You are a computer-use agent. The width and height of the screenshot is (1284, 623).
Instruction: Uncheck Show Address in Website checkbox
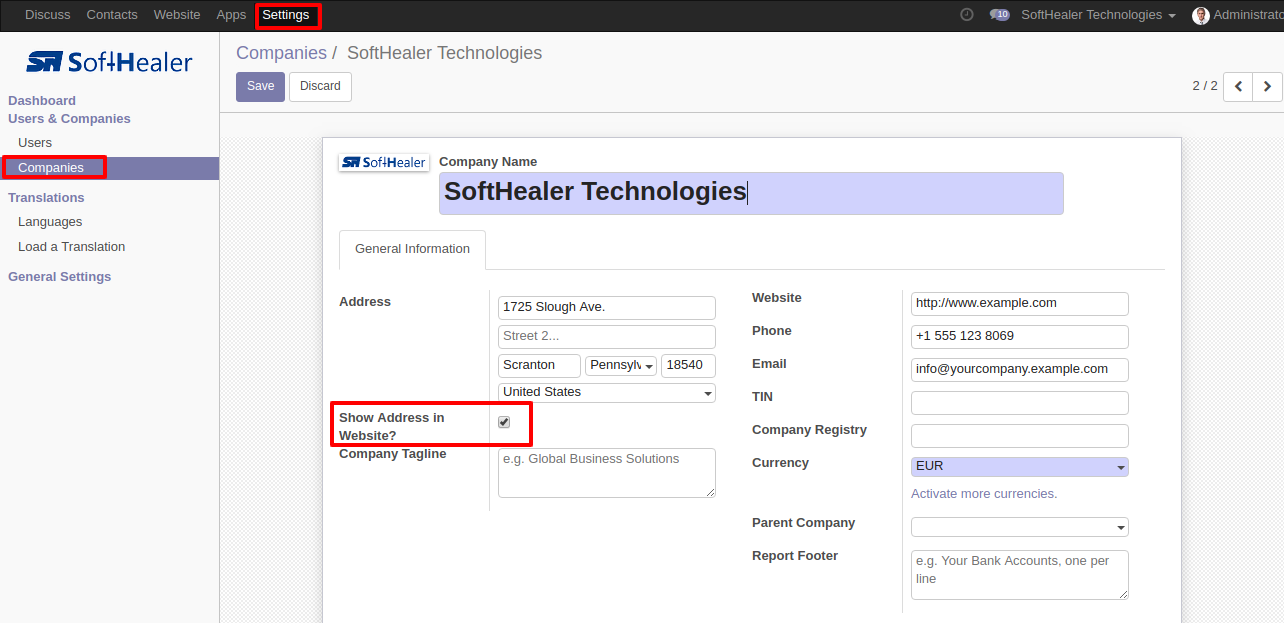tap(504, 422)
